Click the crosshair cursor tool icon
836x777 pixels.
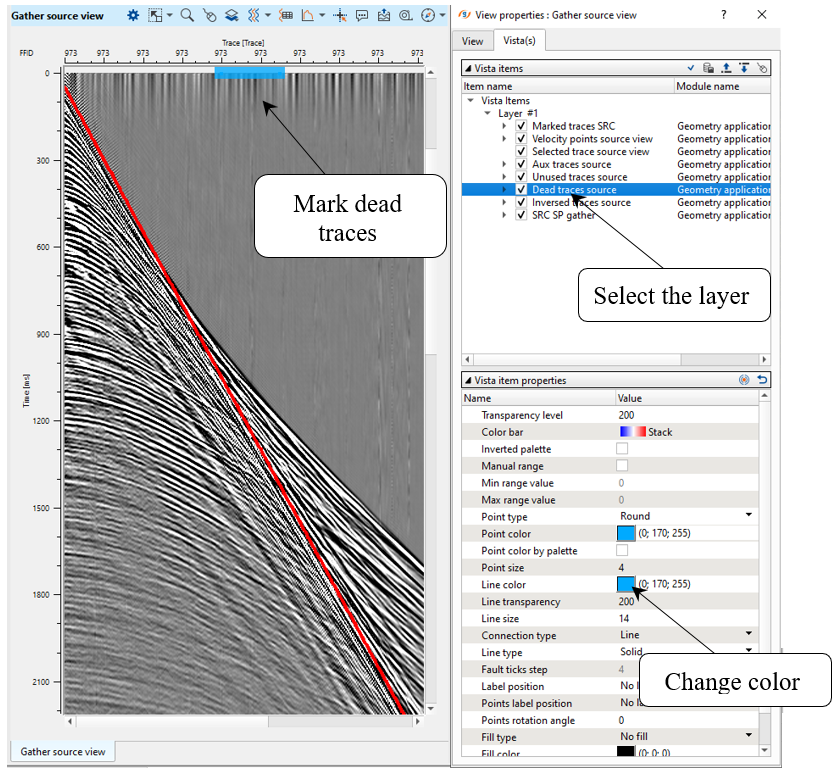[x=340, y=16]
